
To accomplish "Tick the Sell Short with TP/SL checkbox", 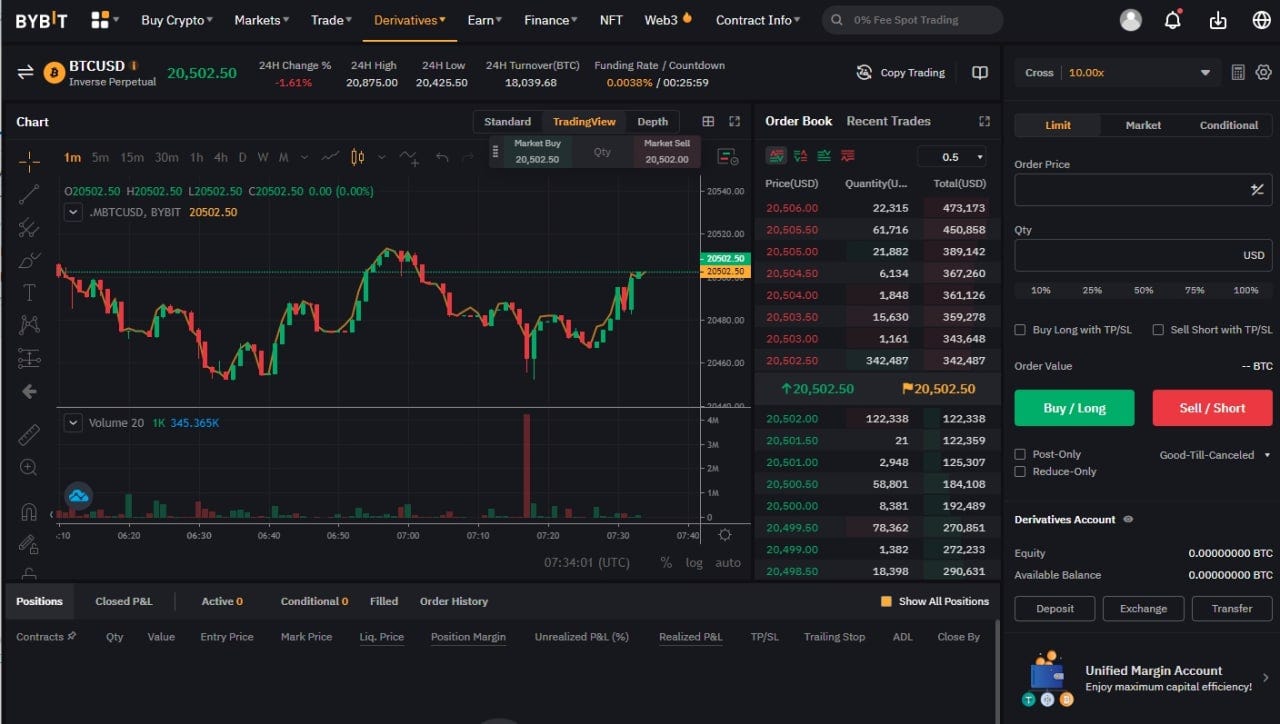I will pos(1158,329).
